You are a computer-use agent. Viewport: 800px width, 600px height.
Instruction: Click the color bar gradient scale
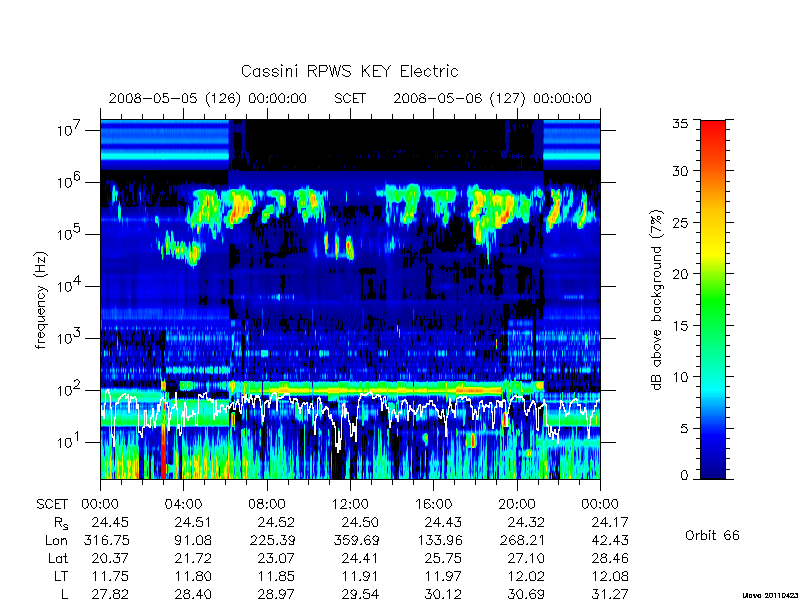713,299
